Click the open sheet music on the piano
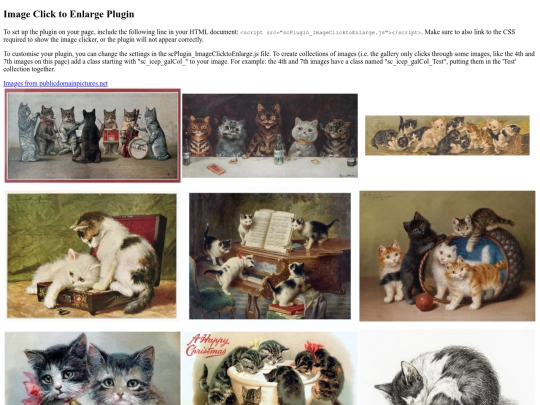 point(269,229)
